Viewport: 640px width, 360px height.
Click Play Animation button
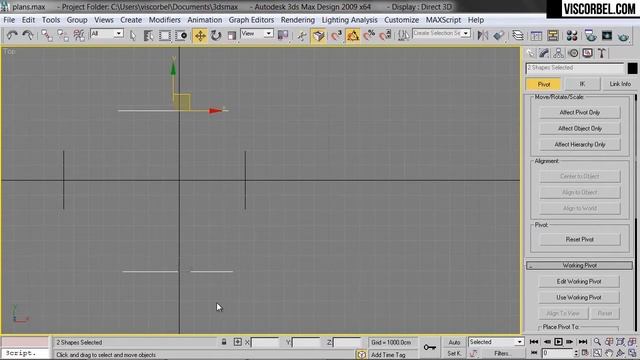(558, 342)
